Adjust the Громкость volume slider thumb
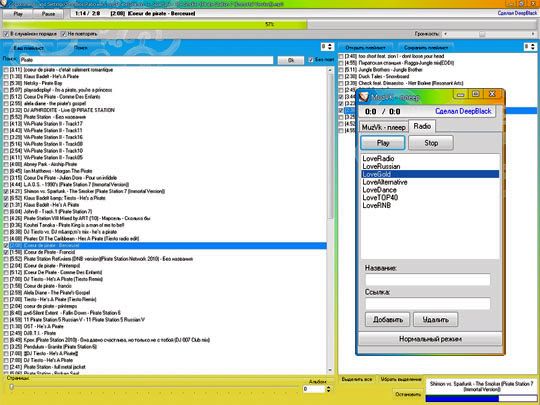 482,34
